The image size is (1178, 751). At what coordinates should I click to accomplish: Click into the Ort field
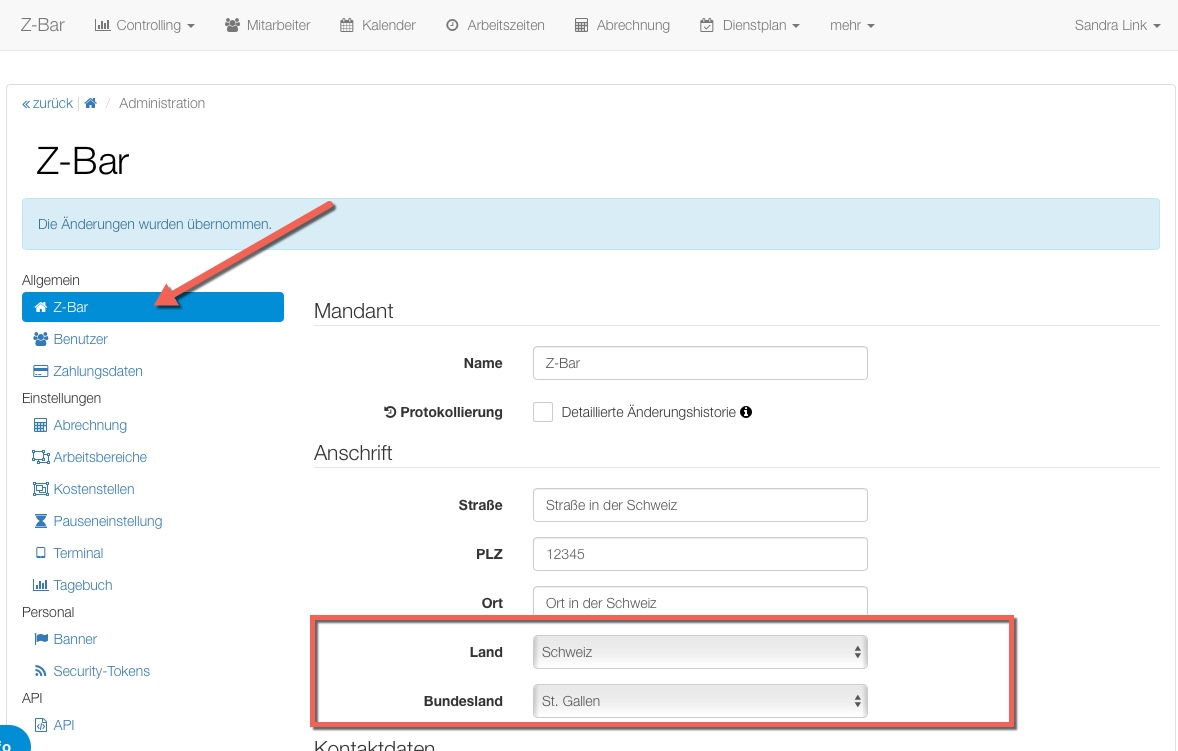pyautogui.click(x=700, y=602)
